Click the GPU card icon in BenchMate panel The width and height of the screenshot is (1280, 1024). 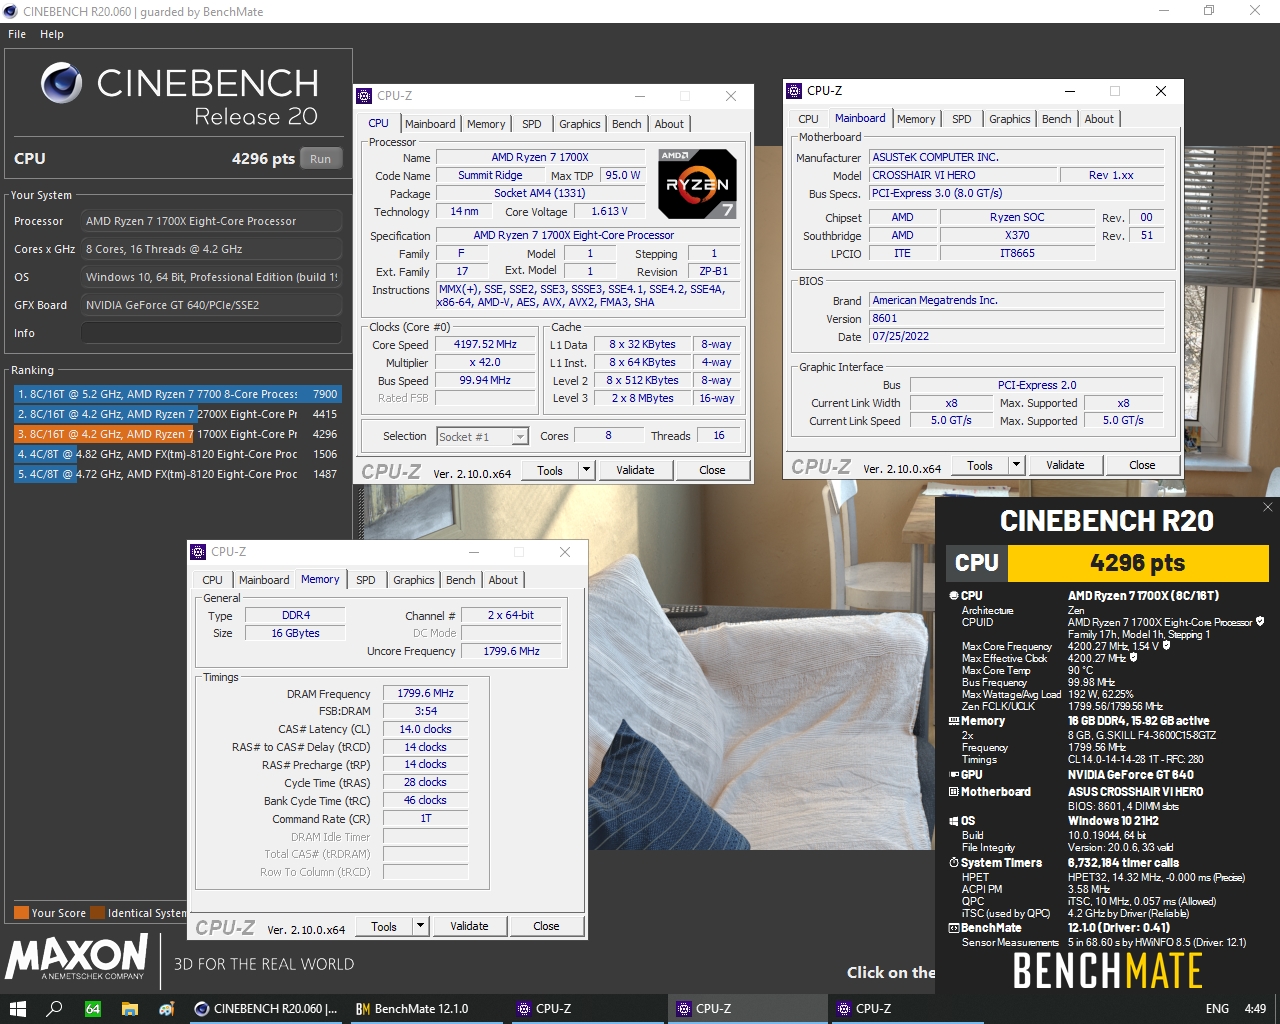tap(954, 775)
